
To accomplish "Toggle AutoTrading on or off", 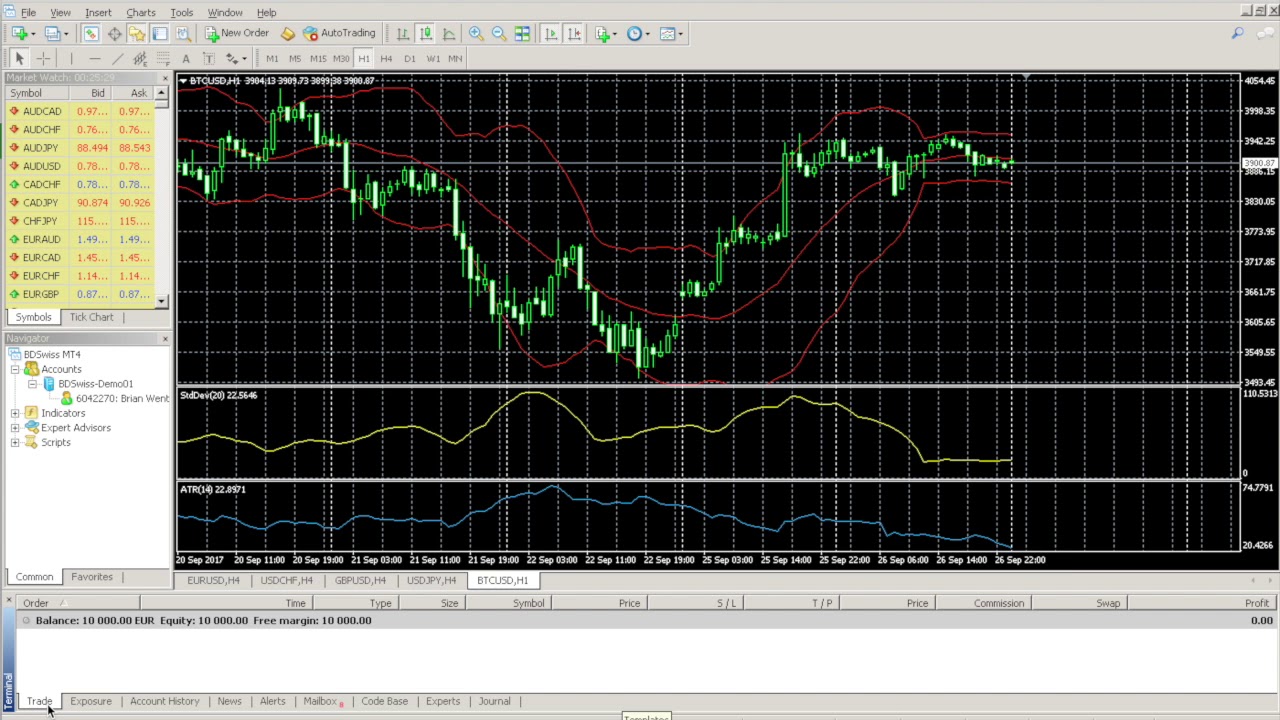I will coord(339,33).
